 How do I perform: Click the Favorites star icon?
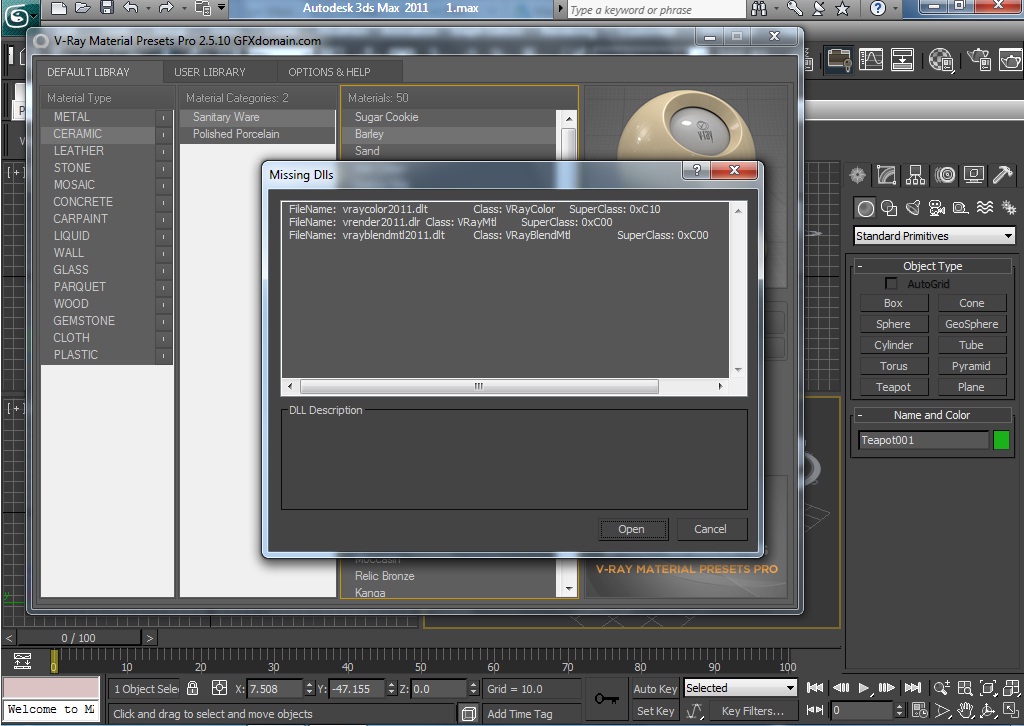tap(843, 8)
